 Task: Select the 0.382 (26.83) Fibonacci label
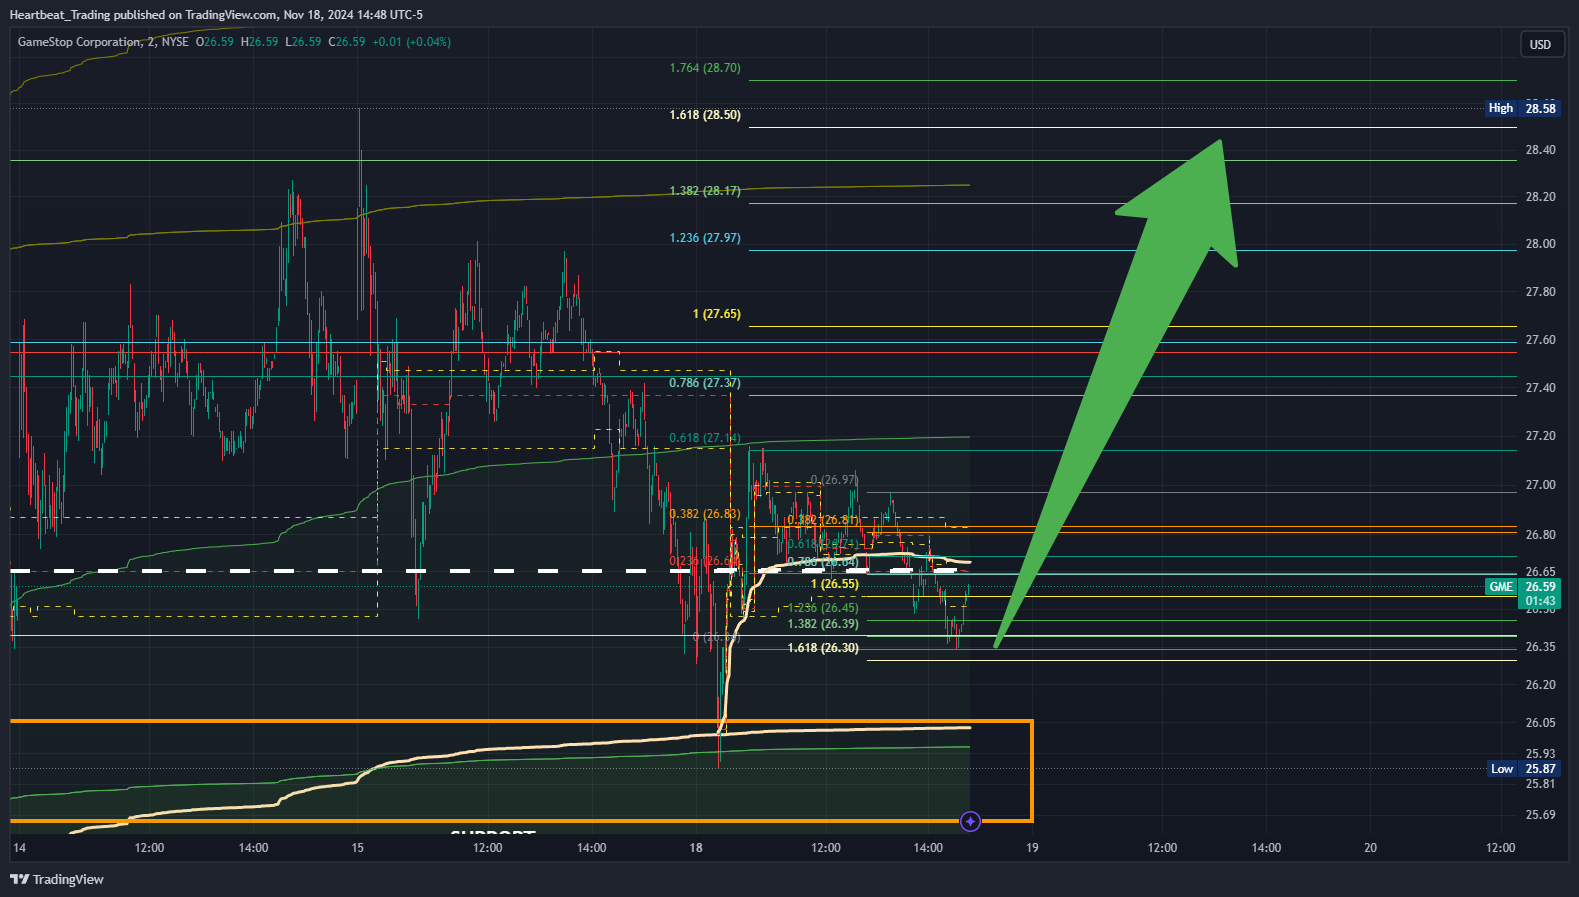point(705,514)
